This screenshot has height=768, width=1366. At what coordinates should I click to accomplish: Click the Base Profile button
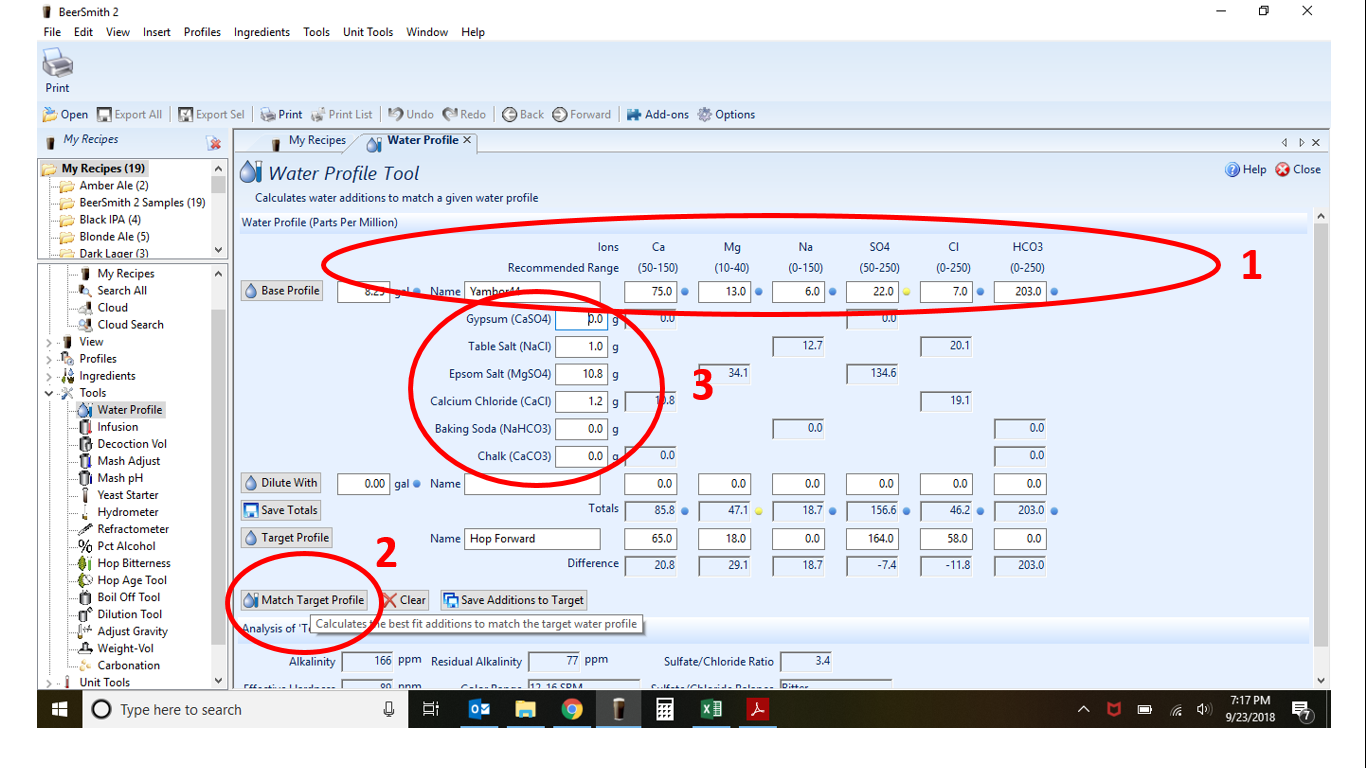point(282,291)
